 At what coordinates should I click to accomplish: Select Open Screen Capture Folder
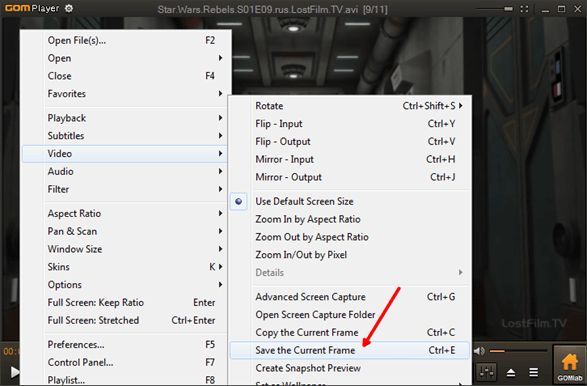point(350,315)
